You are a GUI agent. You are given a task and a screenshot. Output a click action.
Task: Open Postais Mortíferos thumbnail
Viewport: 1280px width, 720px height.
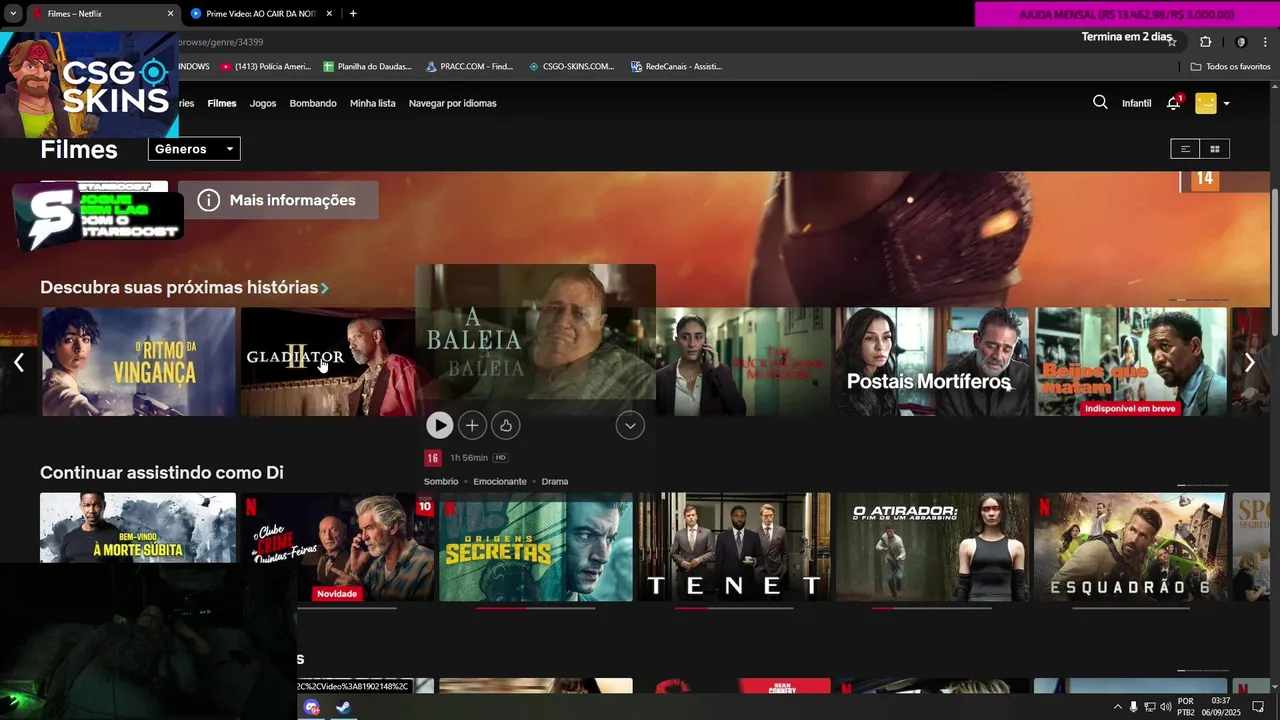pyautogui.click(x=932, y=362)
